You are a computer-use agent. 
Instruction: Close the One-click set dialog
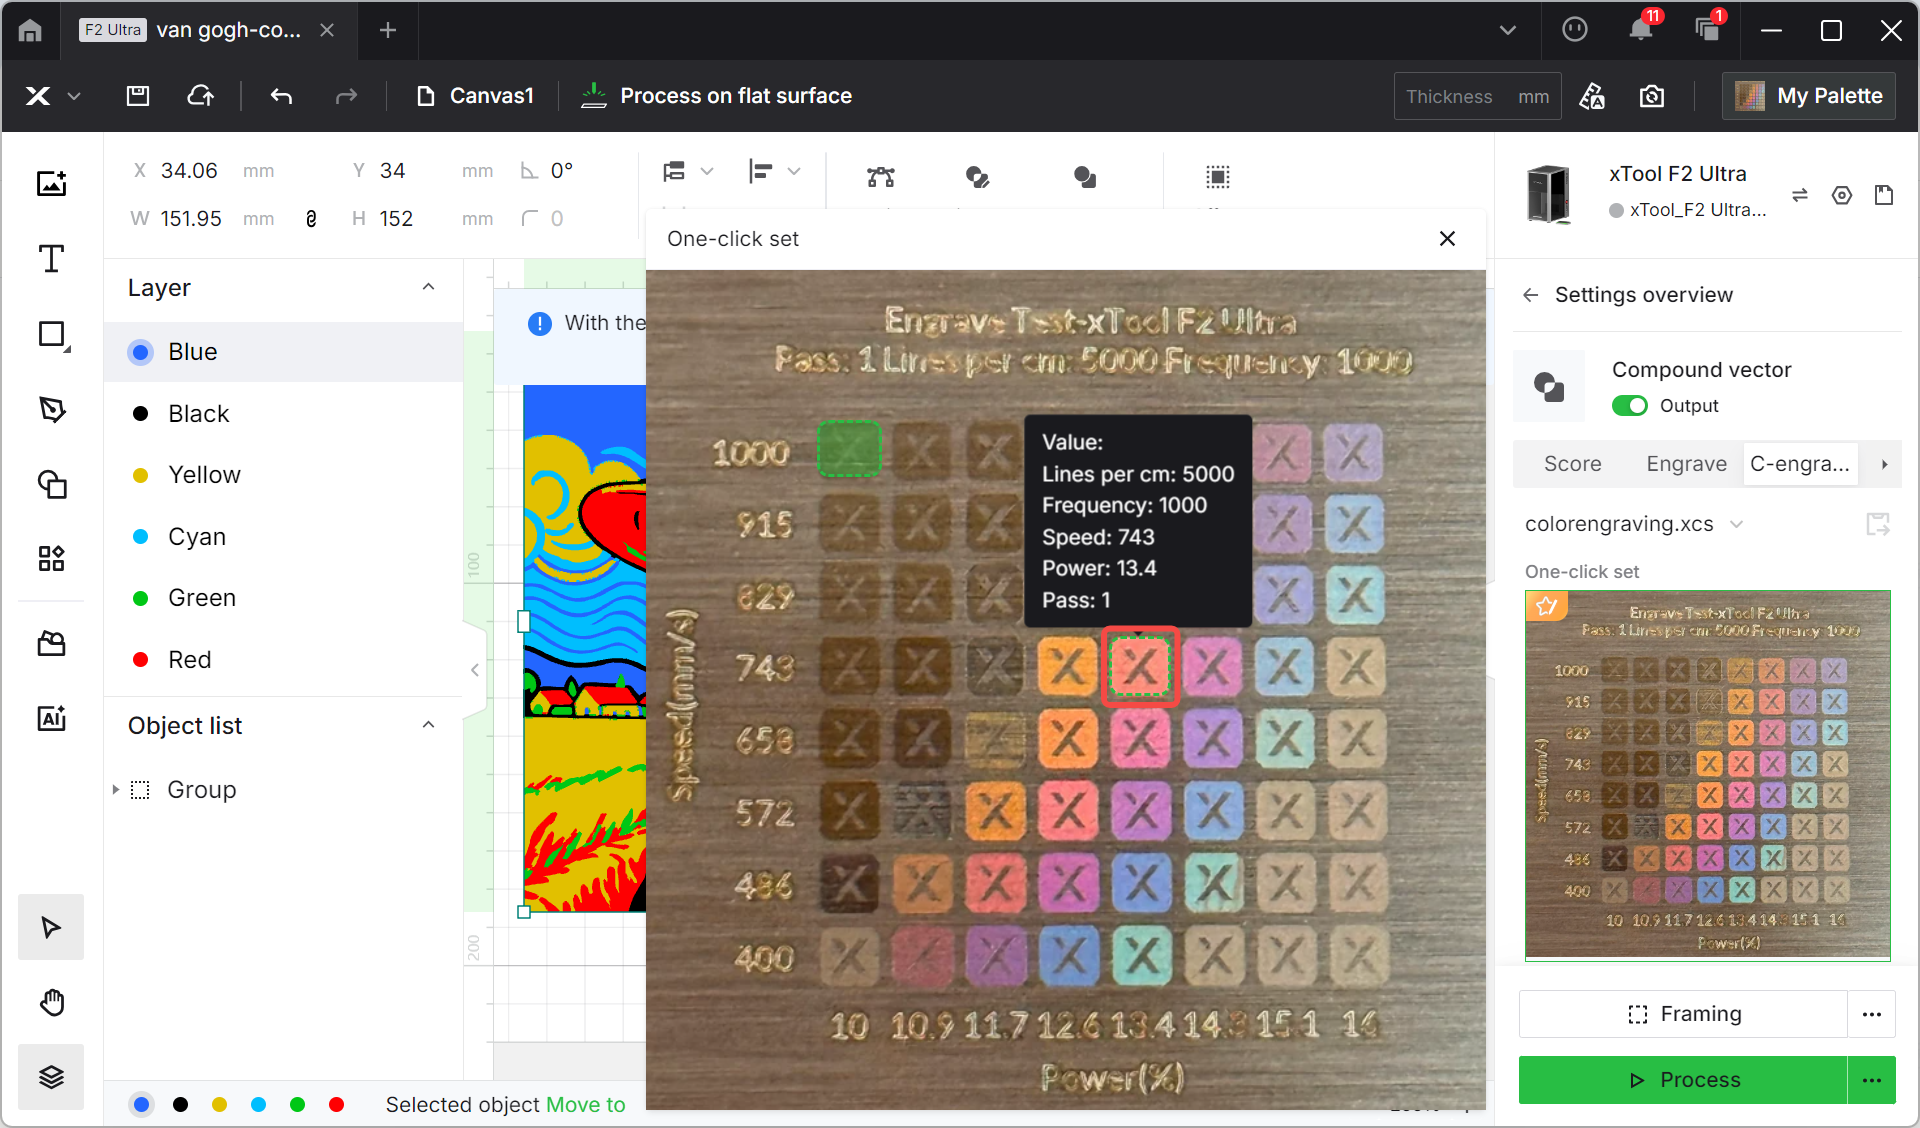(x=1447, y=238)
